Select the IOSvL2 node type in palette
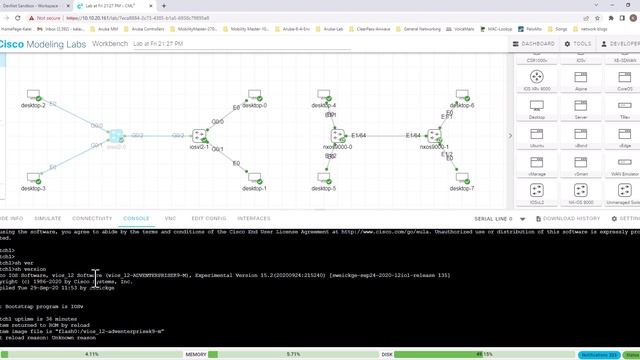 [x=536, y=193]
